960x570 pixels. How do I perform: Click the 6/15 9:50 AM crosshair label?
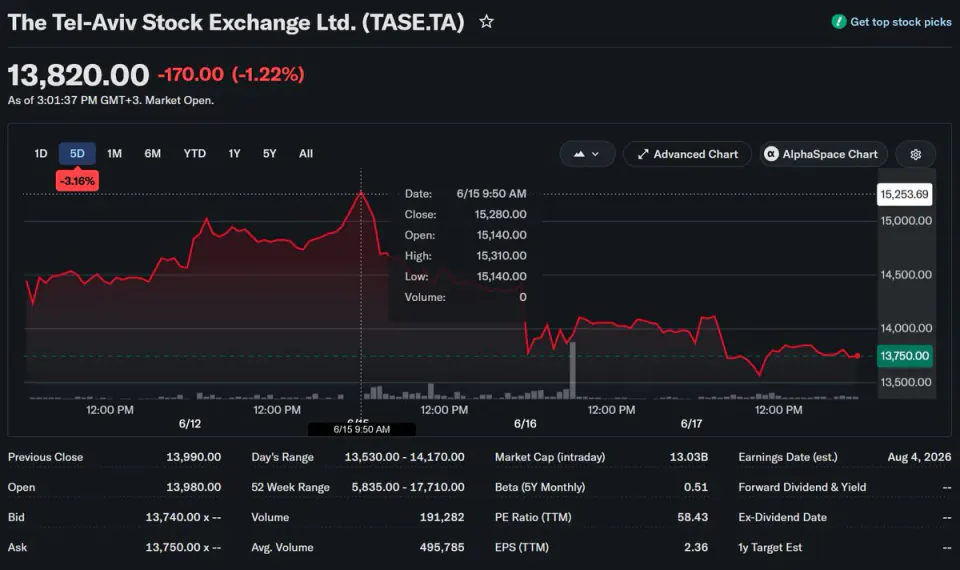[361, 429]
